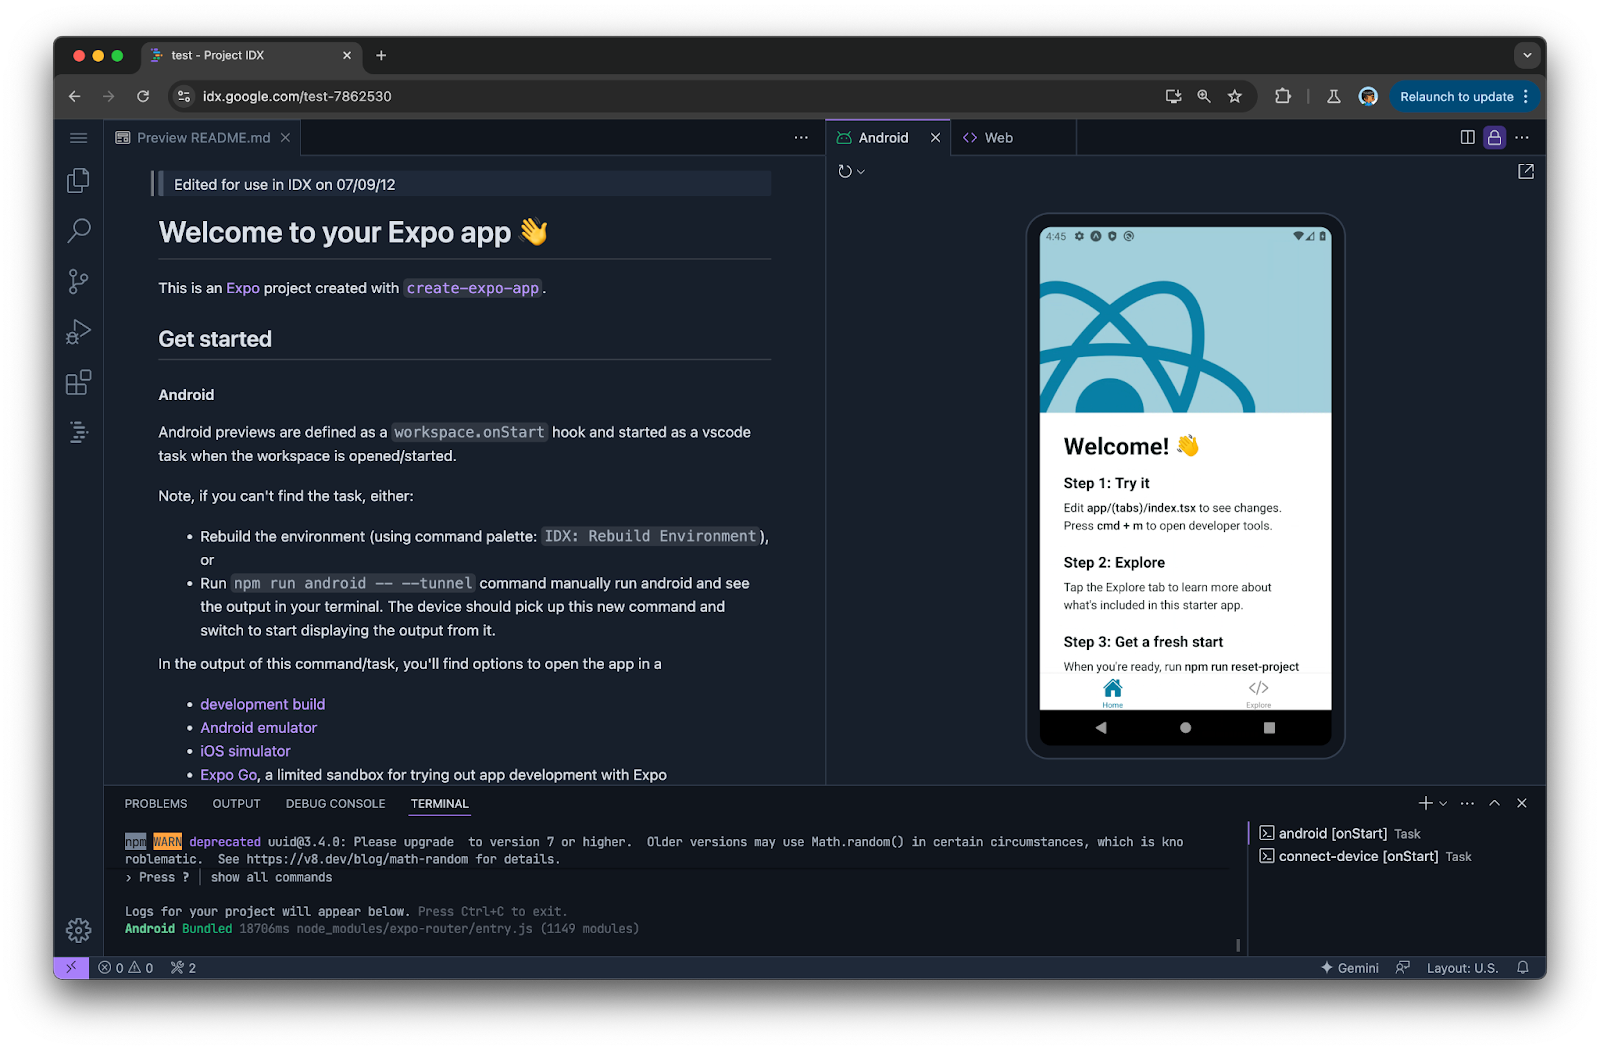
Task: Switch to the OUTPUT tab
Action: pos(236,804)
